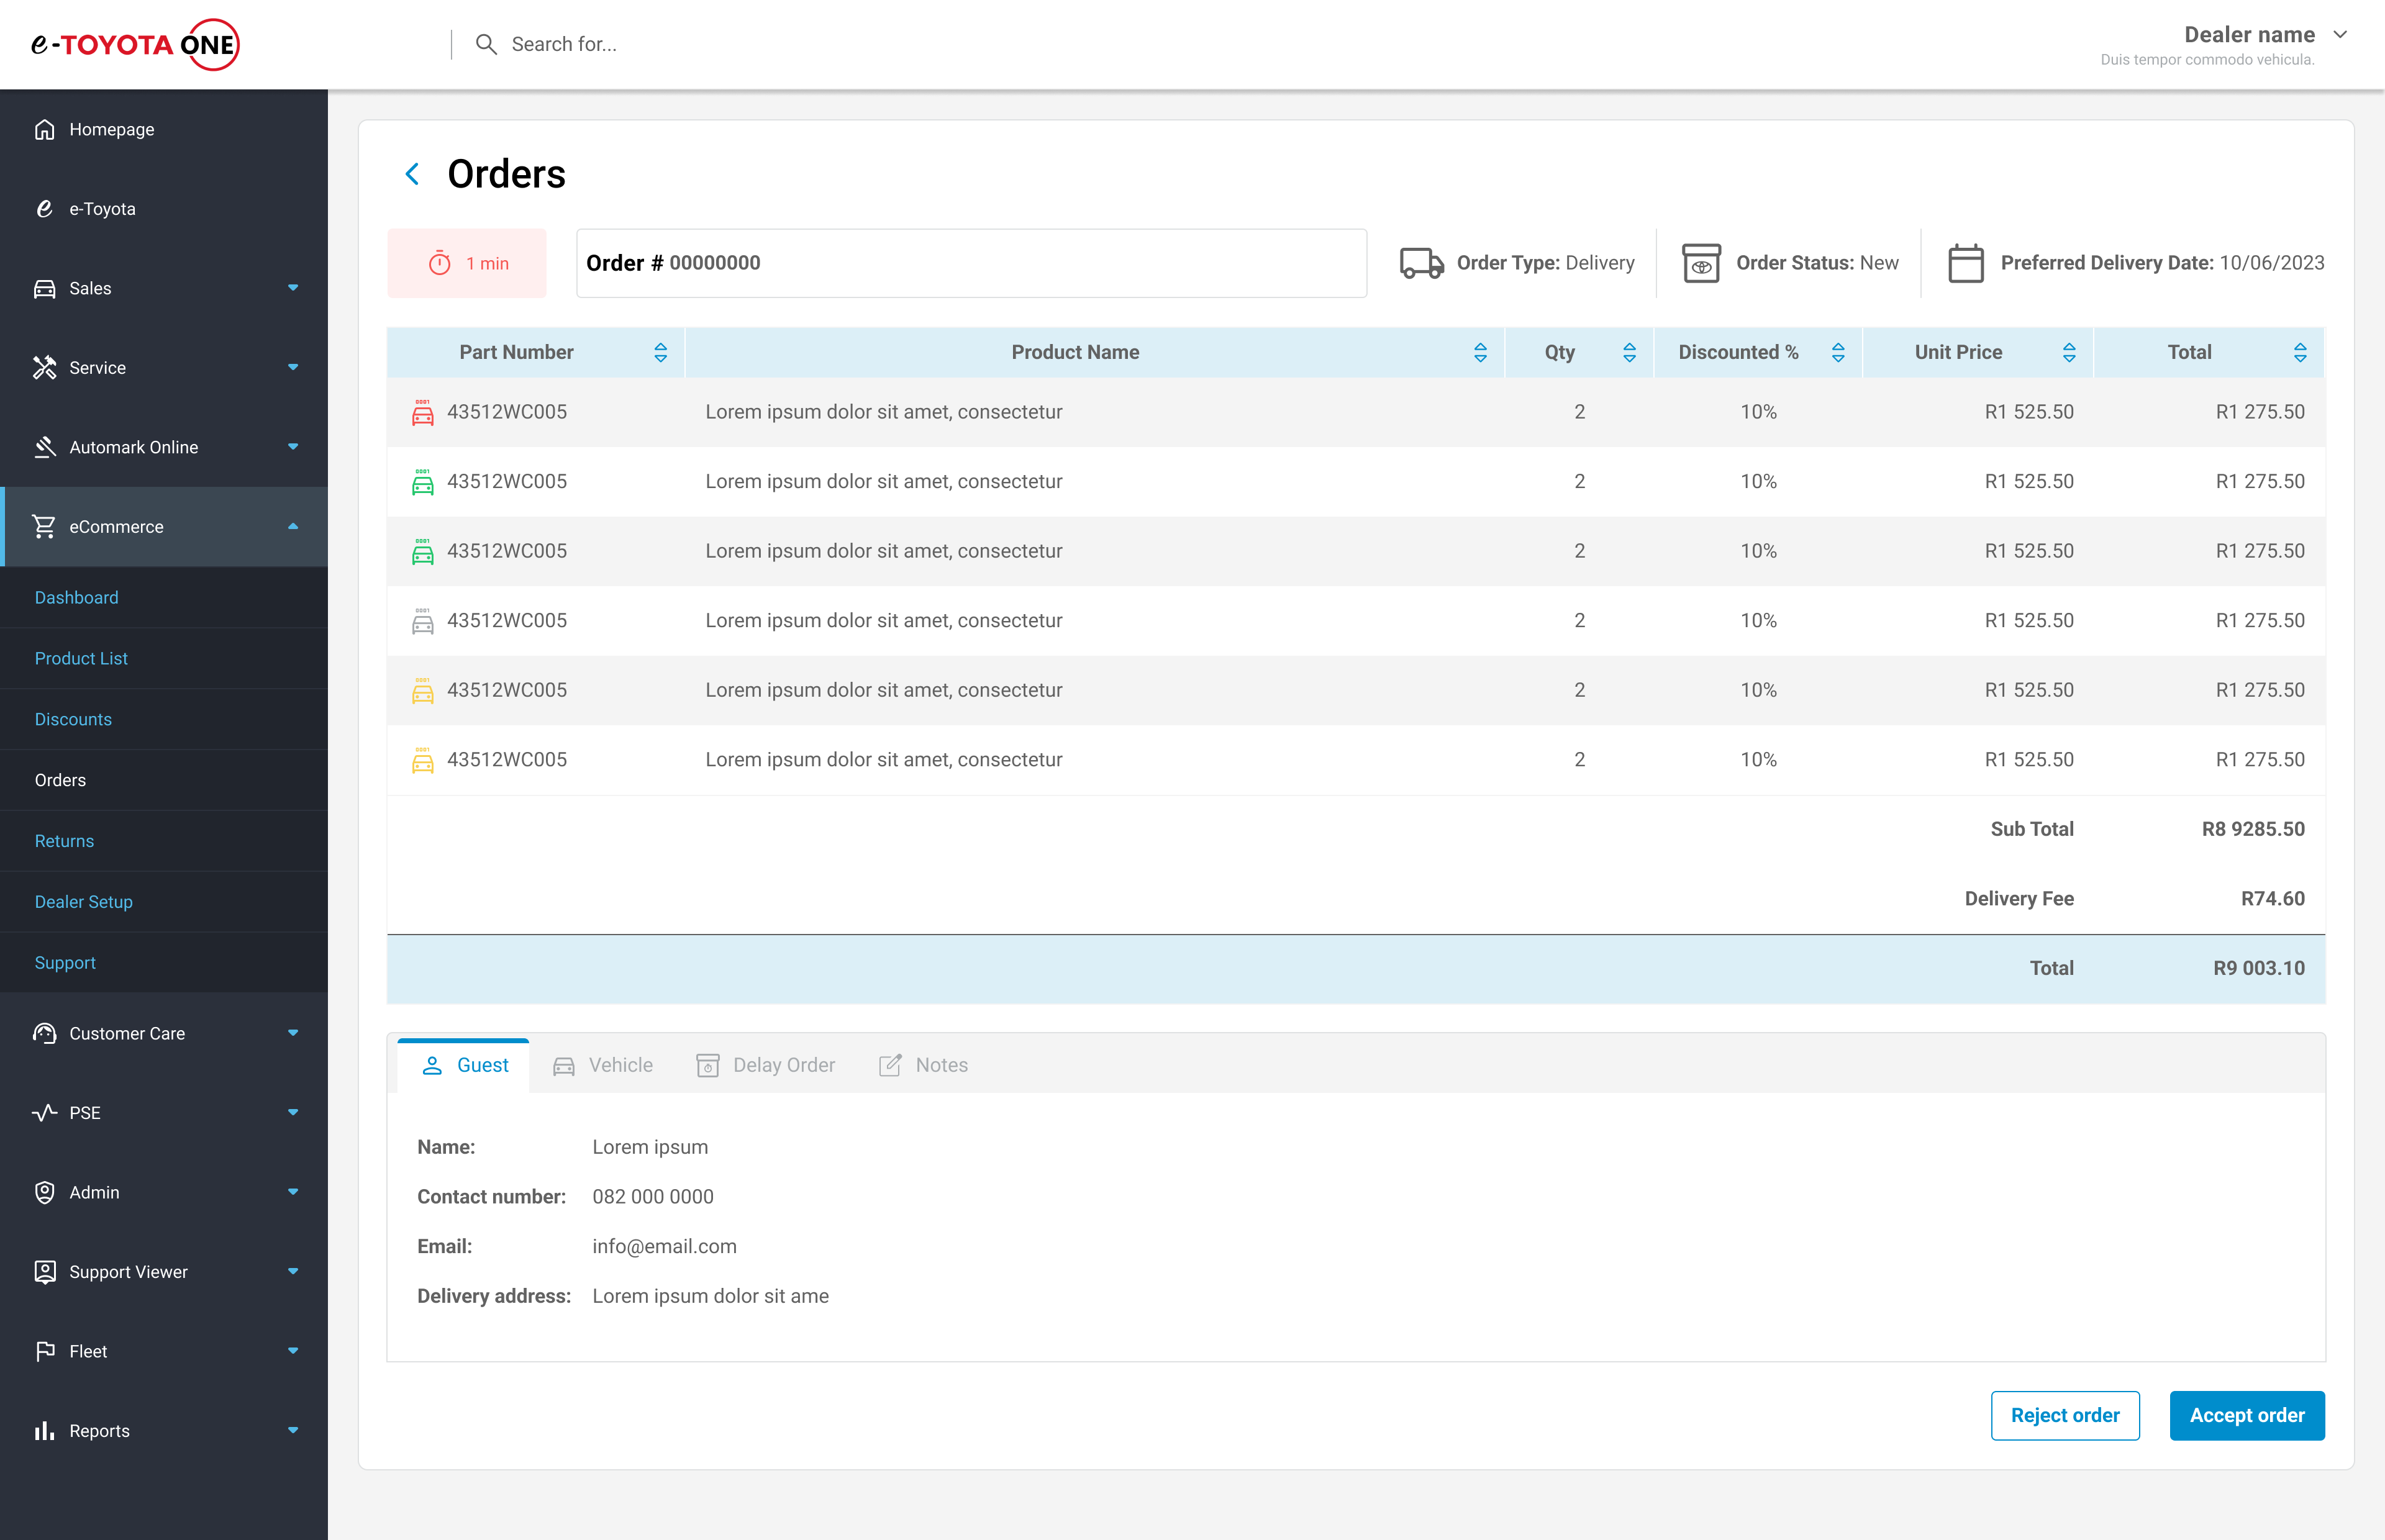Toggle sort on Qty column

coord(1629,352)
